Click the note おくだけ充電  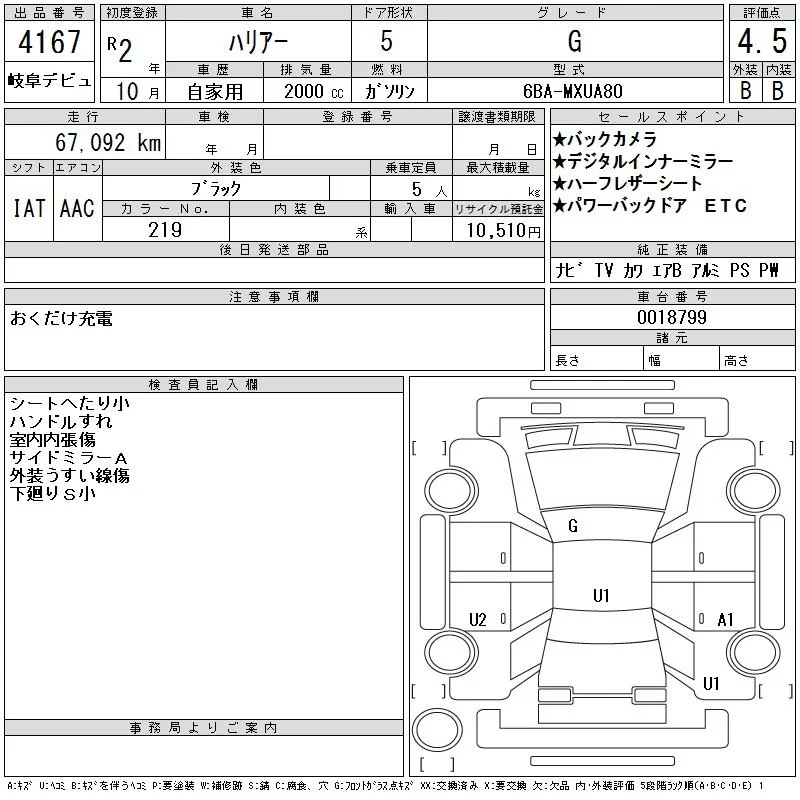tap(61, 318)
